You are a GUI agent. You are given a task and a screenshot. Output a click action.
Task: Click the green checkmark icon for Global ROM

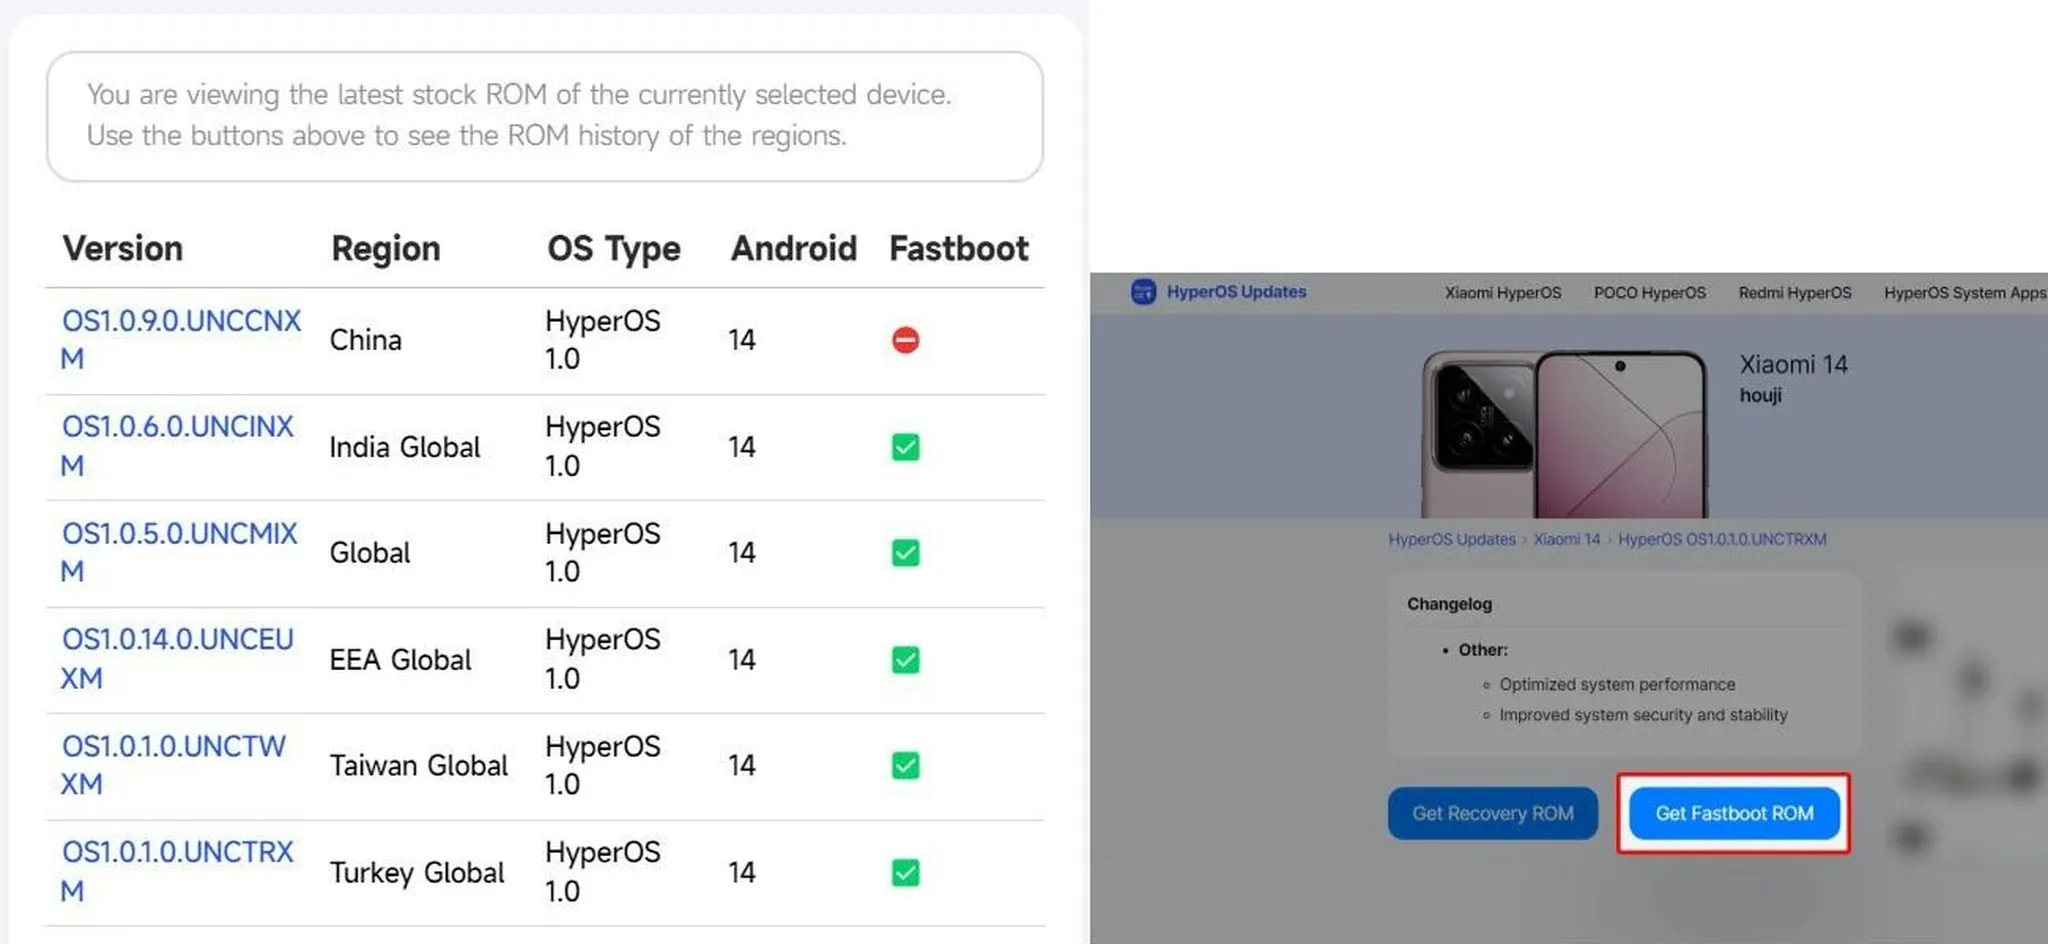(905, 553)
